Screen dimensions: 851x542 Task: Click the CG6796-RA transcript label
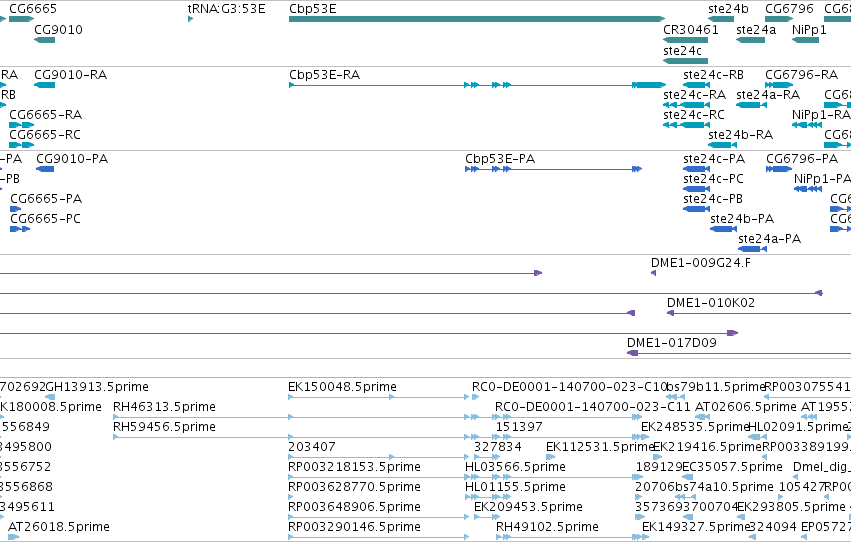pos(802,75)
